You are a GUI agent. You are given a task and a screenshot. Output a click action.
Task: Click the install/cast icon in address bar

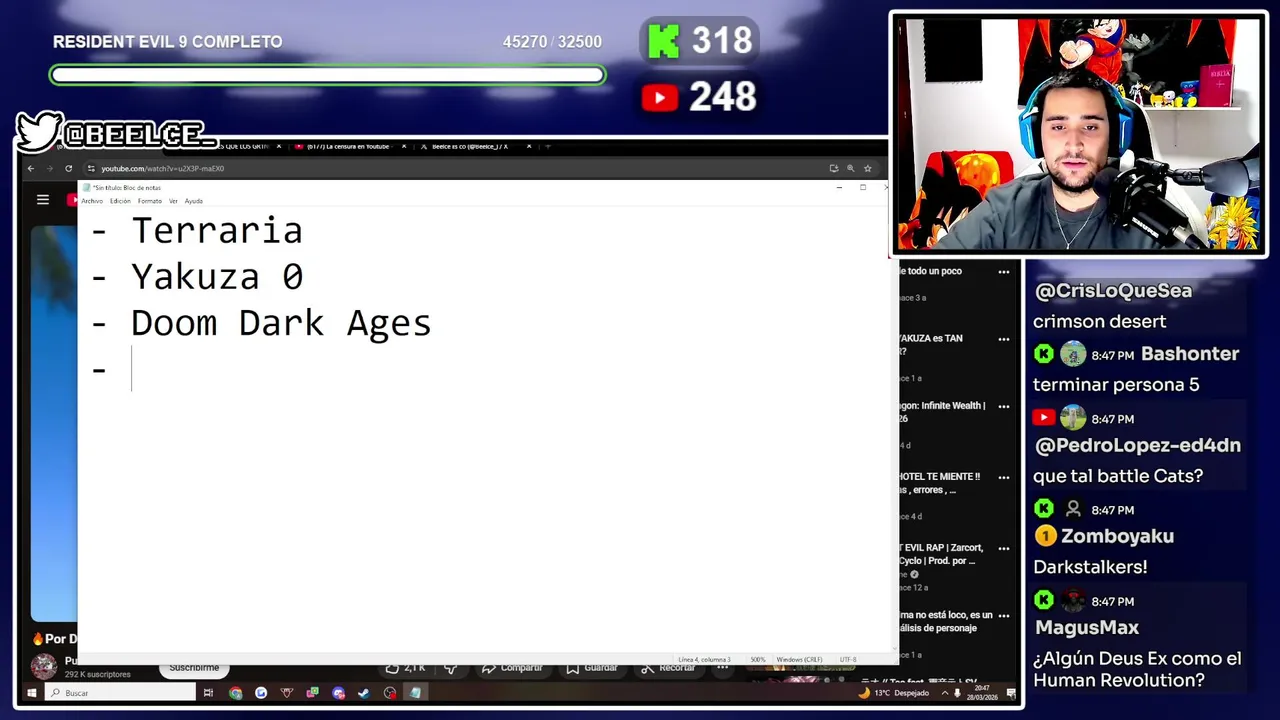click(834, 168)
